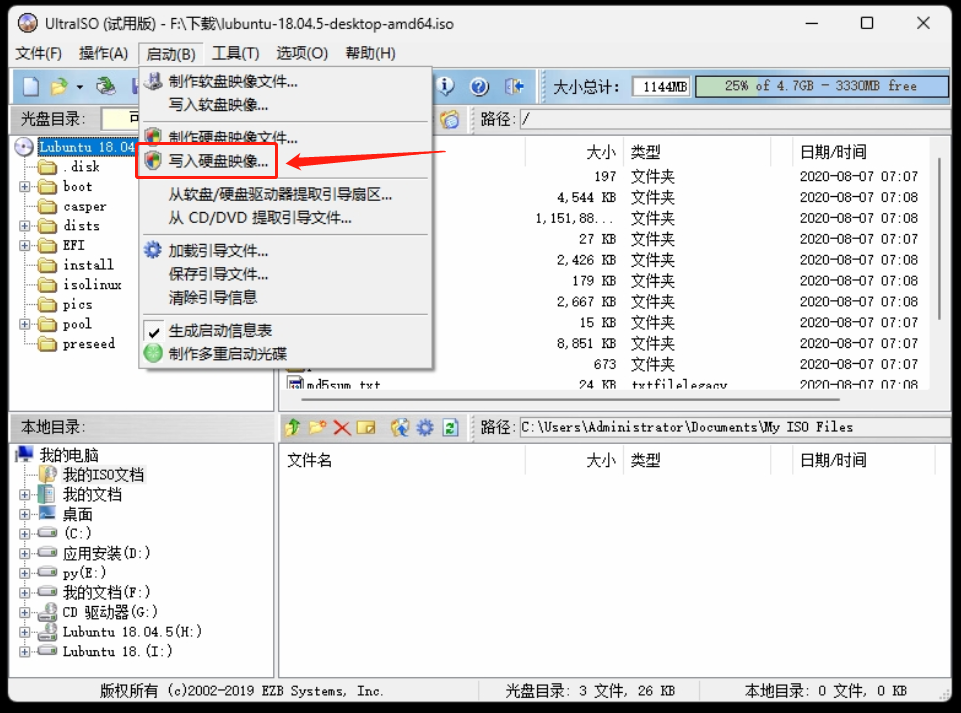Click the CD 驱动器(G:) drive icon
961x713 pixels.
pos(47,612)
